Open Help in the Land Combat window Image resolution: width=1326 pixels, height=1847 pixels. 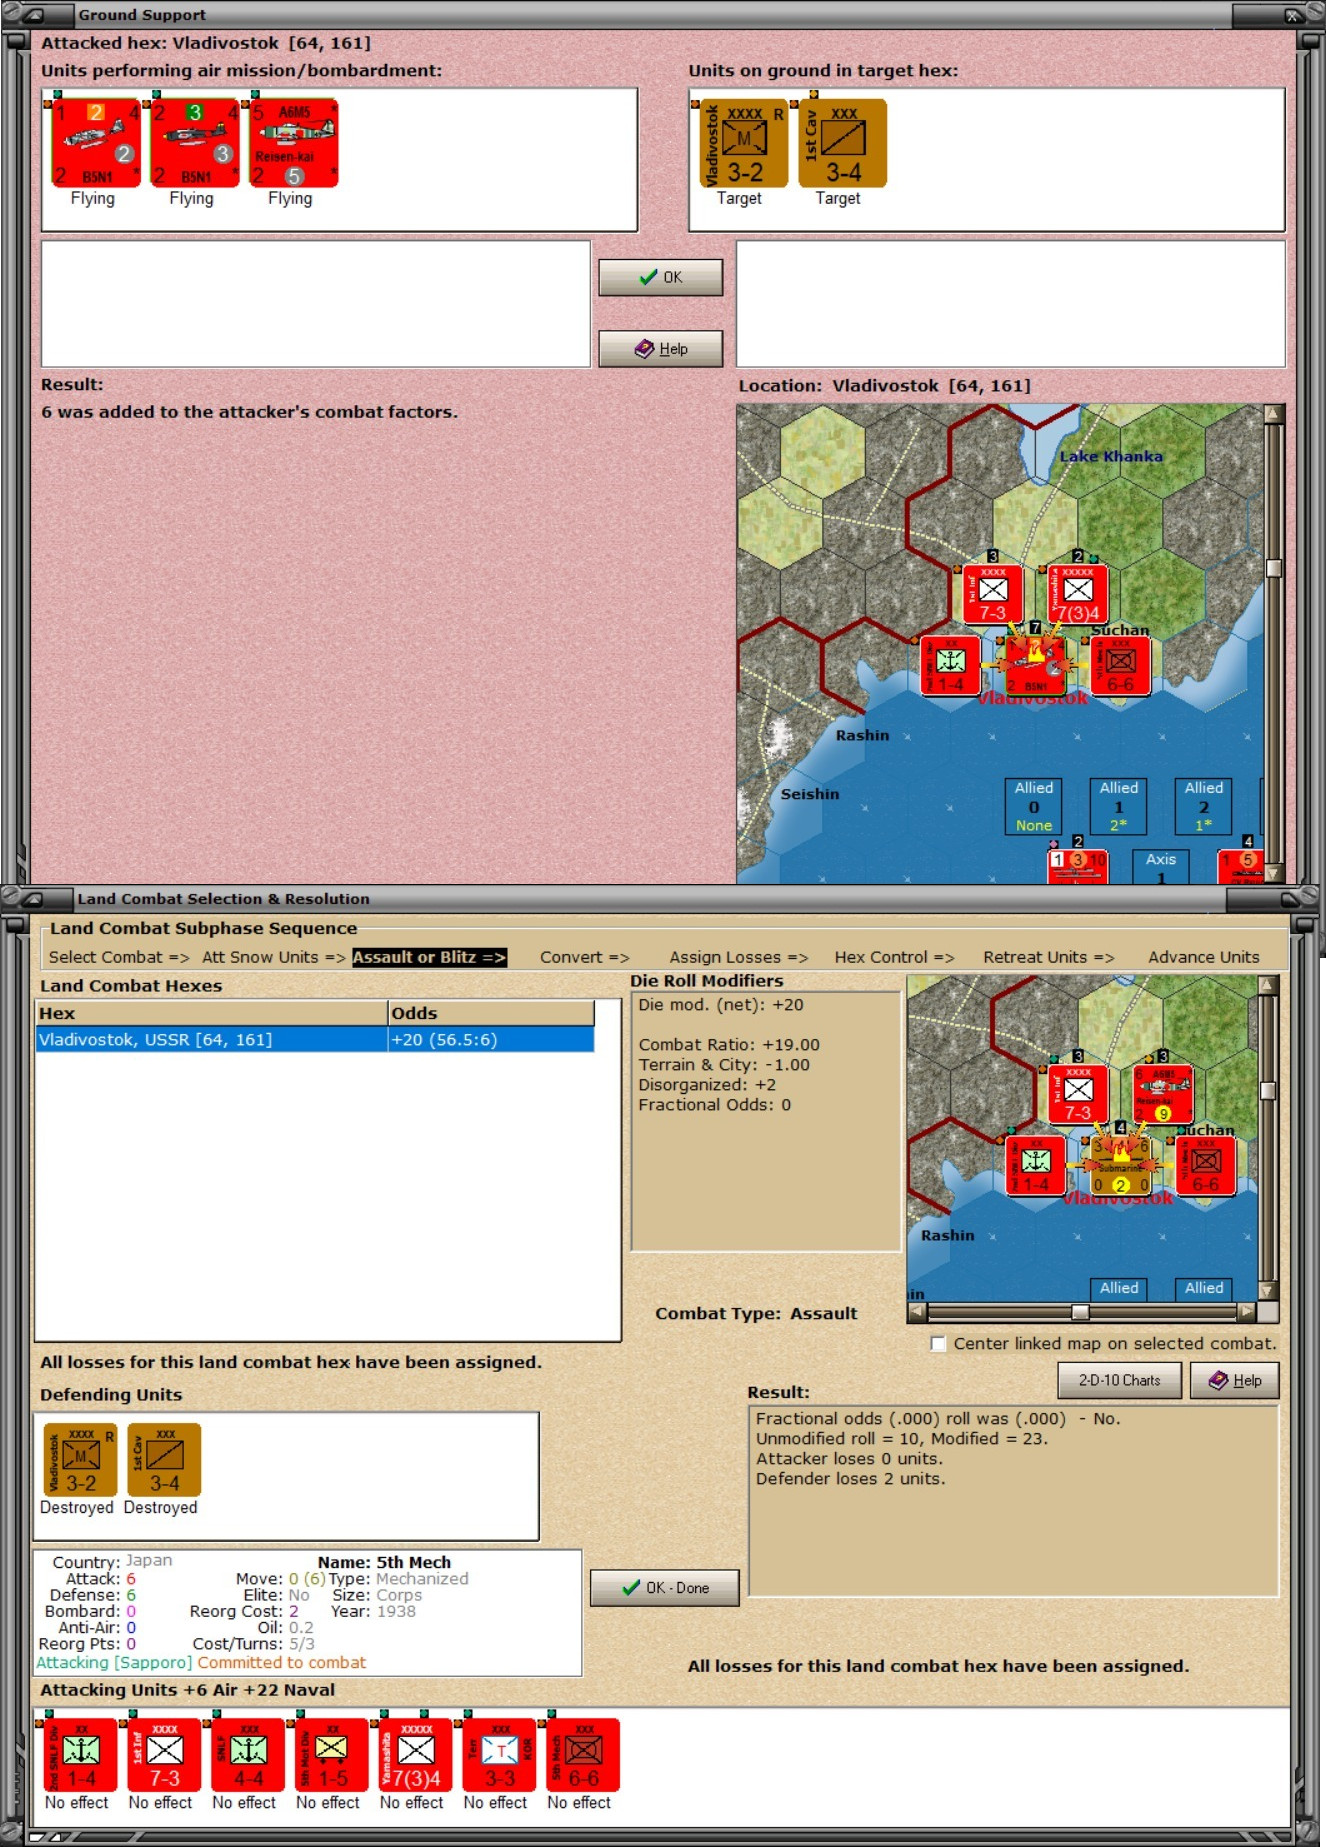click(x=1235, y=1380)
